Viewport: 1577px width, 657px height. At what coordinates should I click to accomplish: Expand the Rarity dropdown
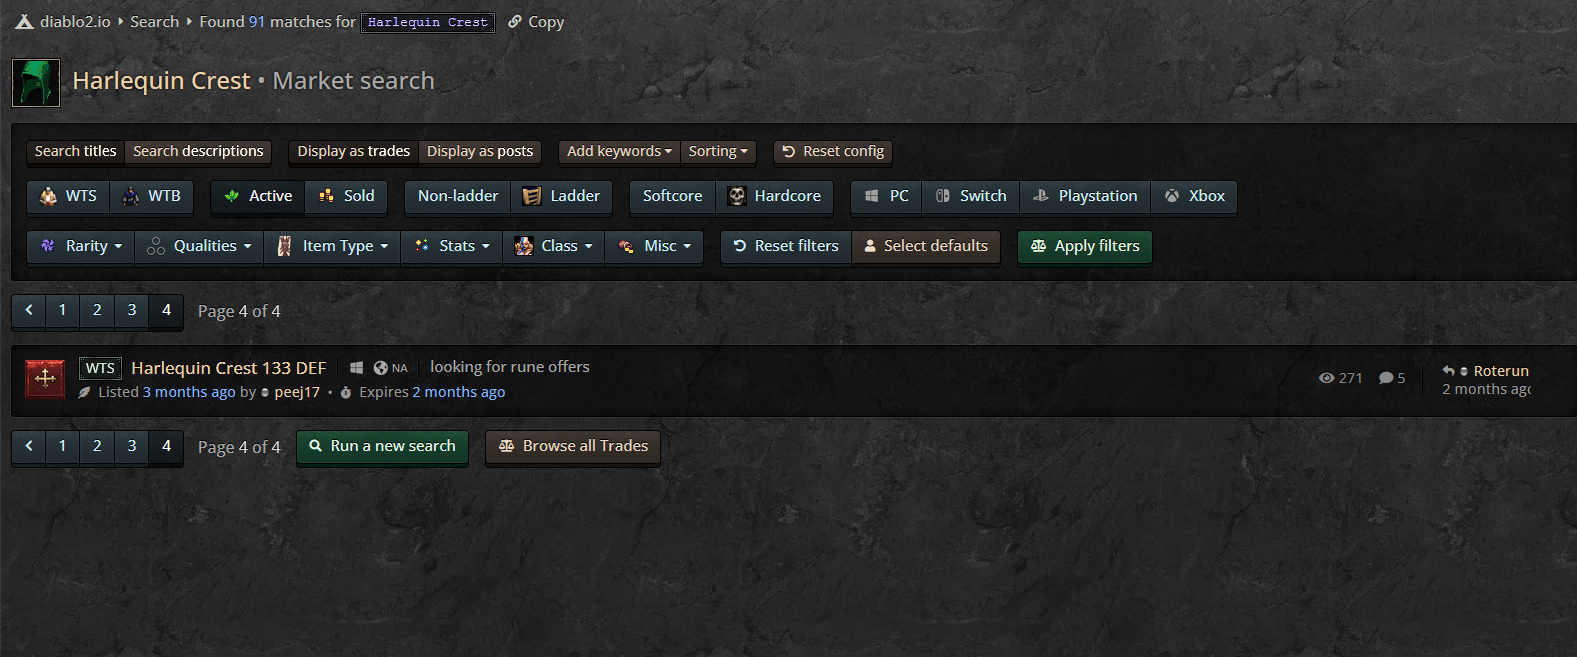pyautogui.click(x=80, y=246)
